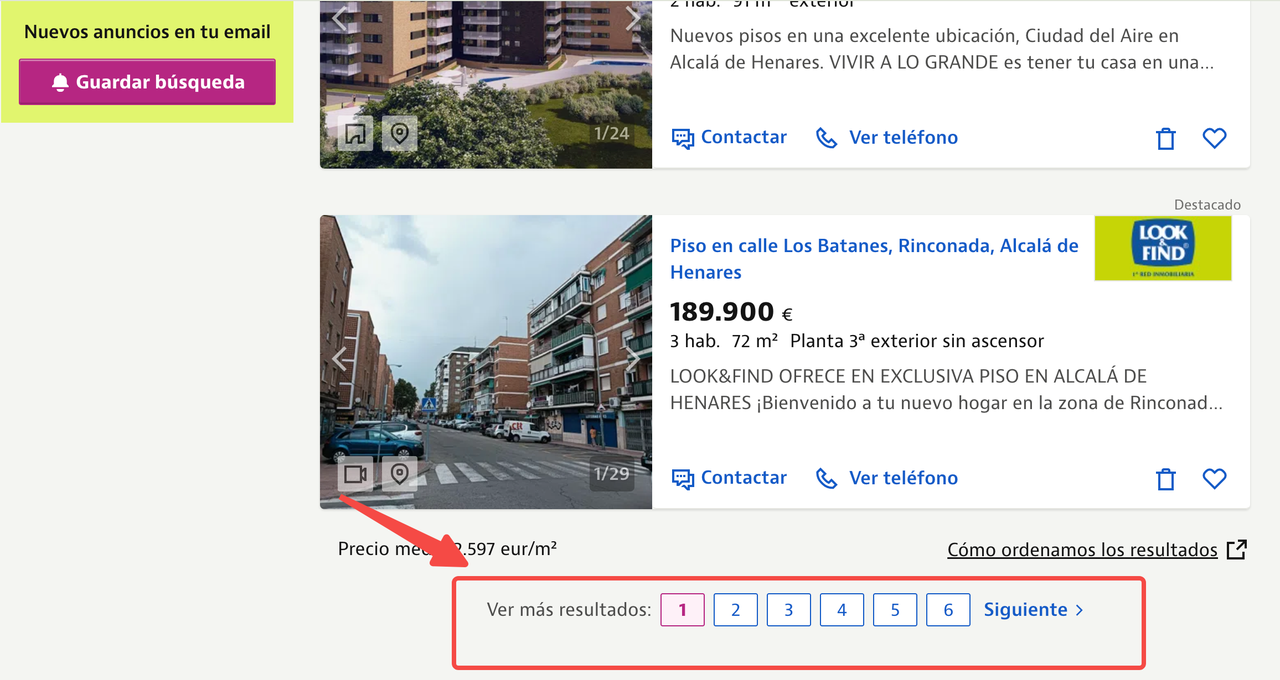This screenshot has width=1280, height=680.
Task: Open floor plan icon on top listing photo
Action: [355, 133]
